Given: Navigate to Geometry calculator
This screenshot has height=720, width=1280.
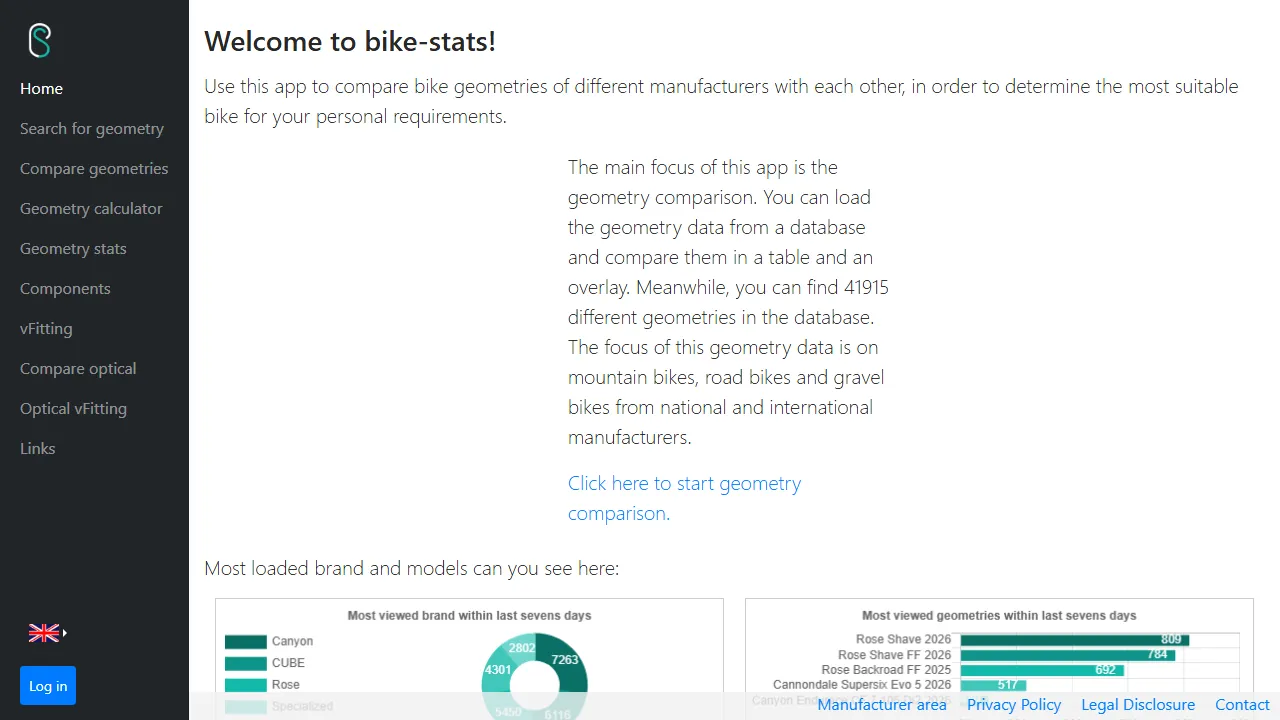Looking at the screenshot, I should tap(91, 208).
